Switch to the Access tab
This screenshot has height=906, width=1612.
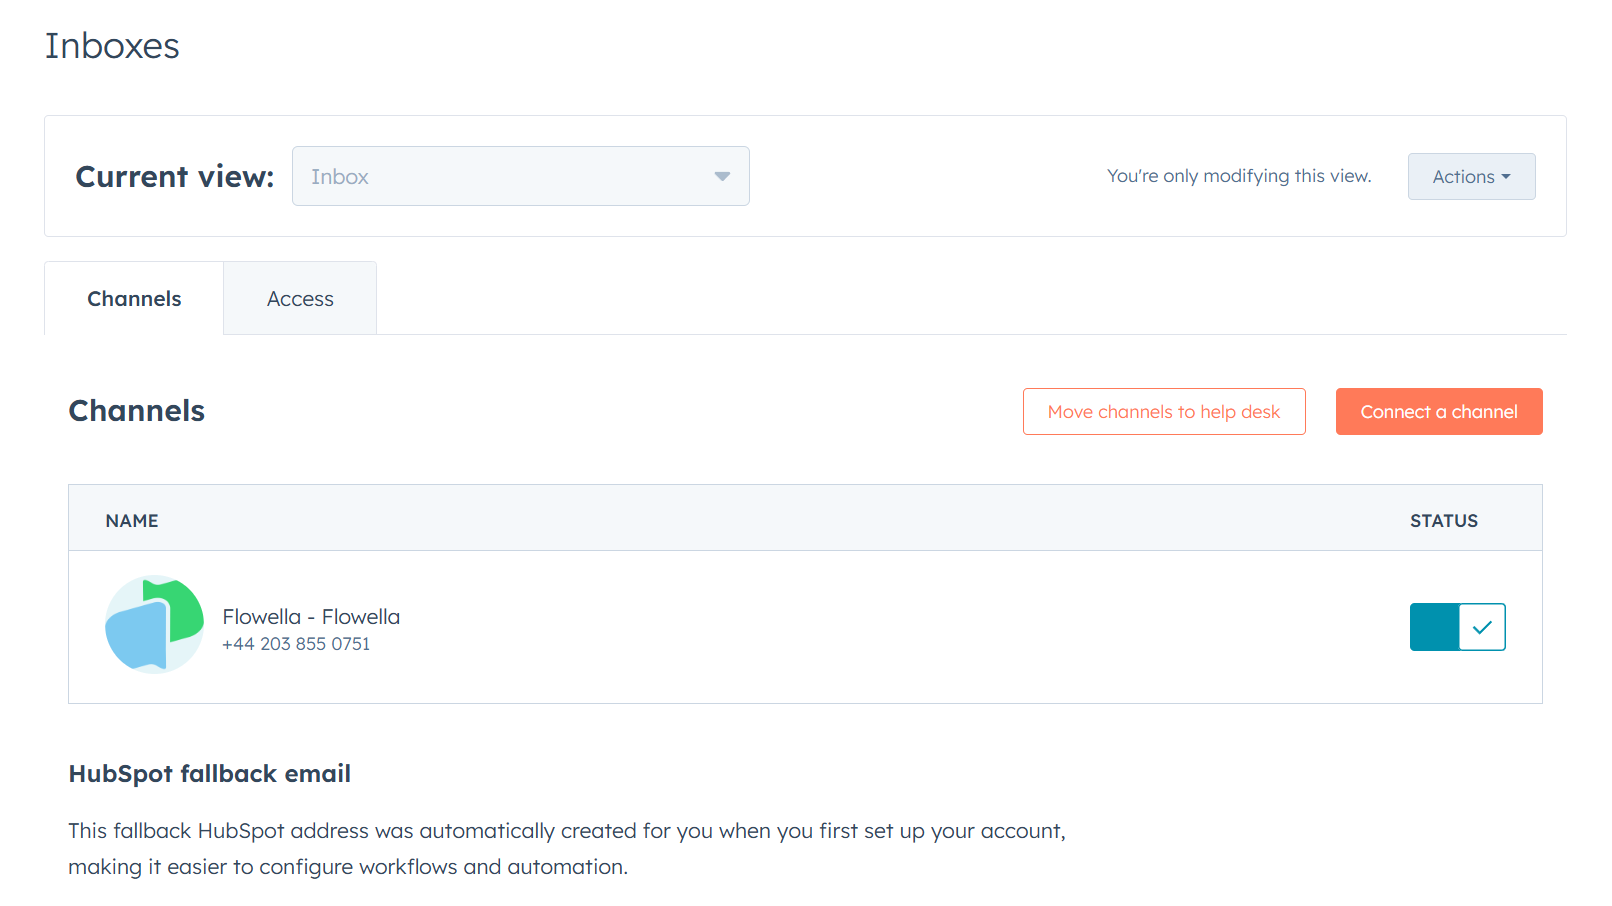click(x=300, y=299)
